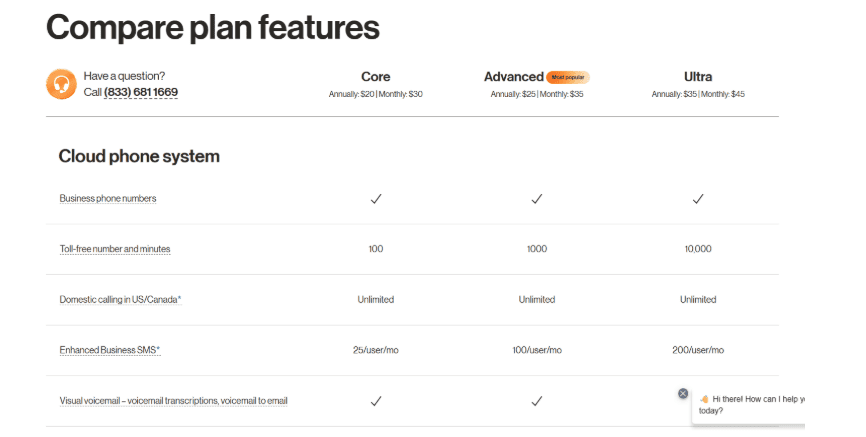This screenshot has height=437, width=866.
Task: Click the 100/user/mo SMS value
Action: tap(537, 350)
